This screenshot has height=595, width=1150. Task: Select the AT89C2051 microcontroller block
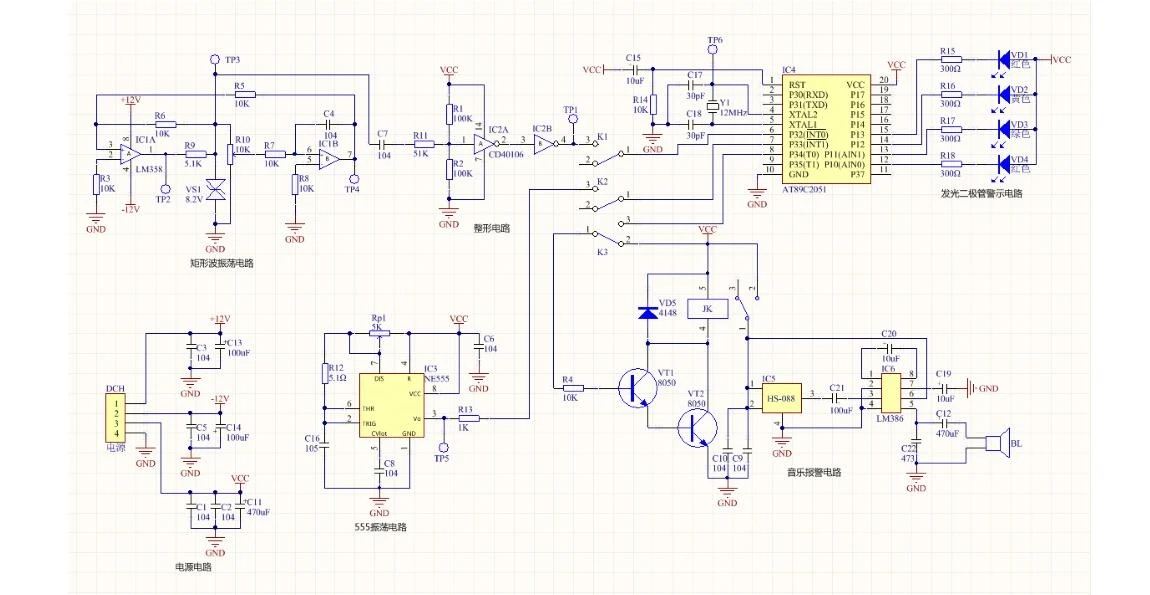point(827,129)
